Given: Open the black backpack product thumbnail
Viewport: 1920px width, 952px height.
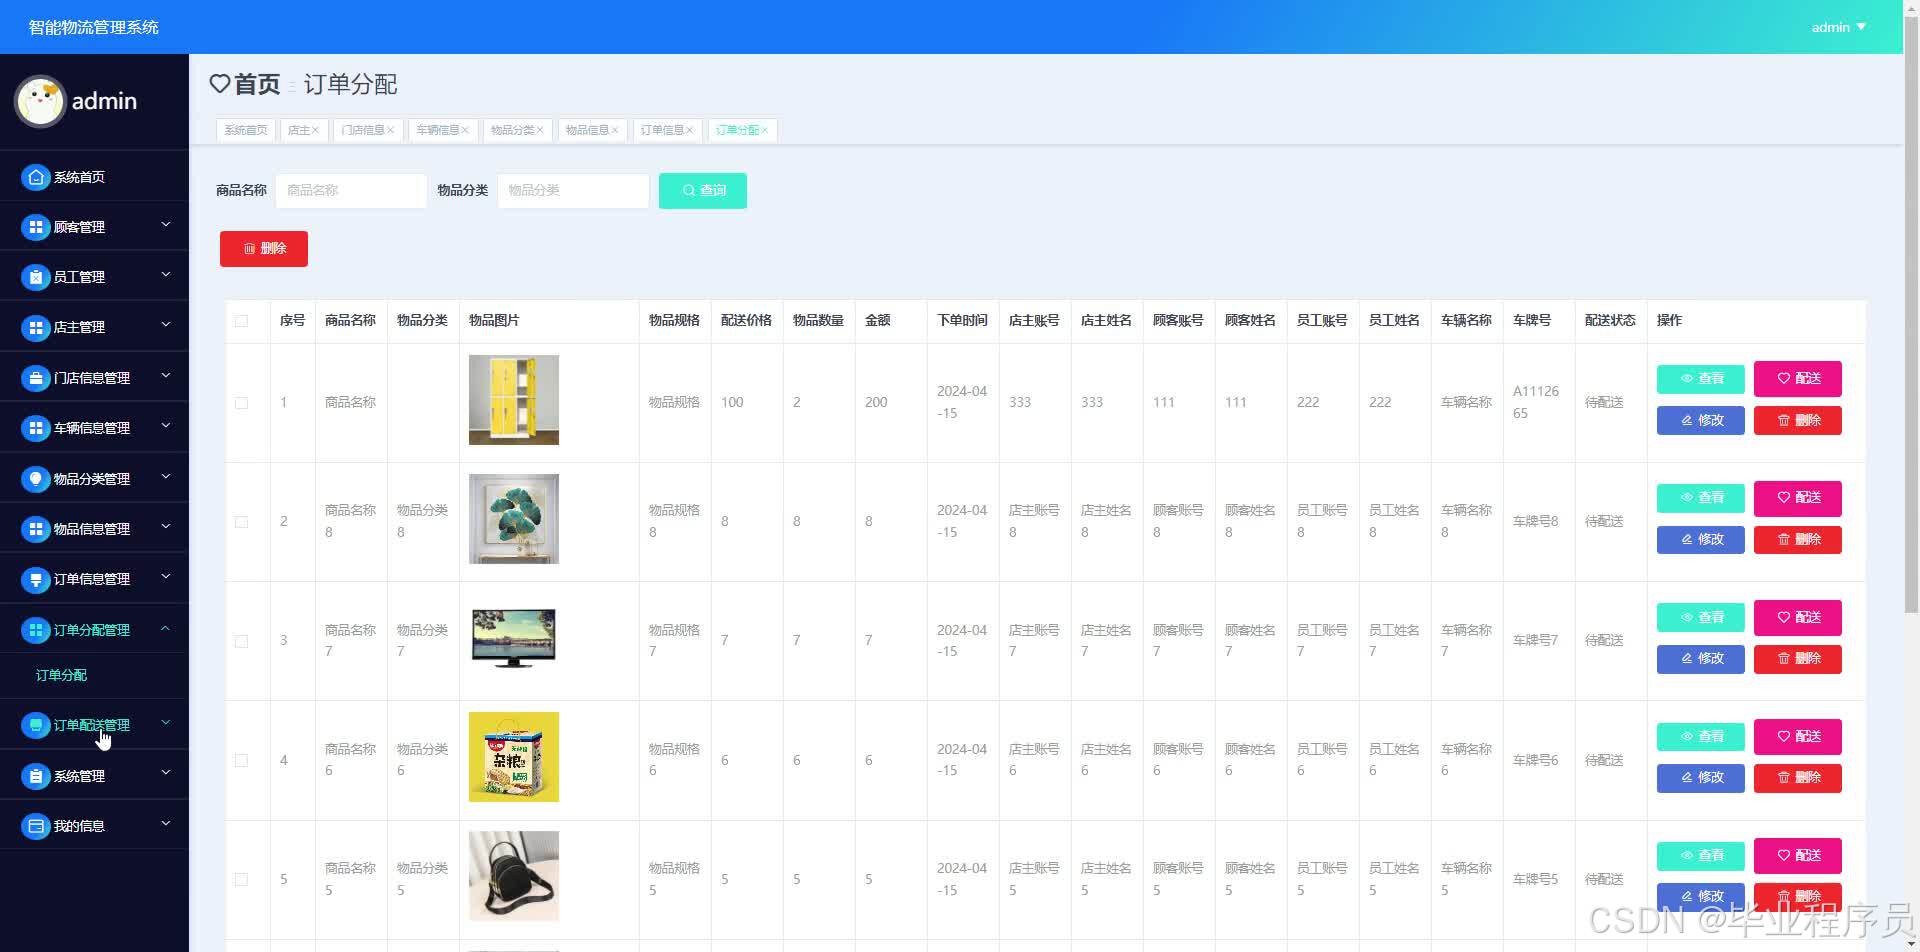Looking at the screenshot, I should pos(514,876).
